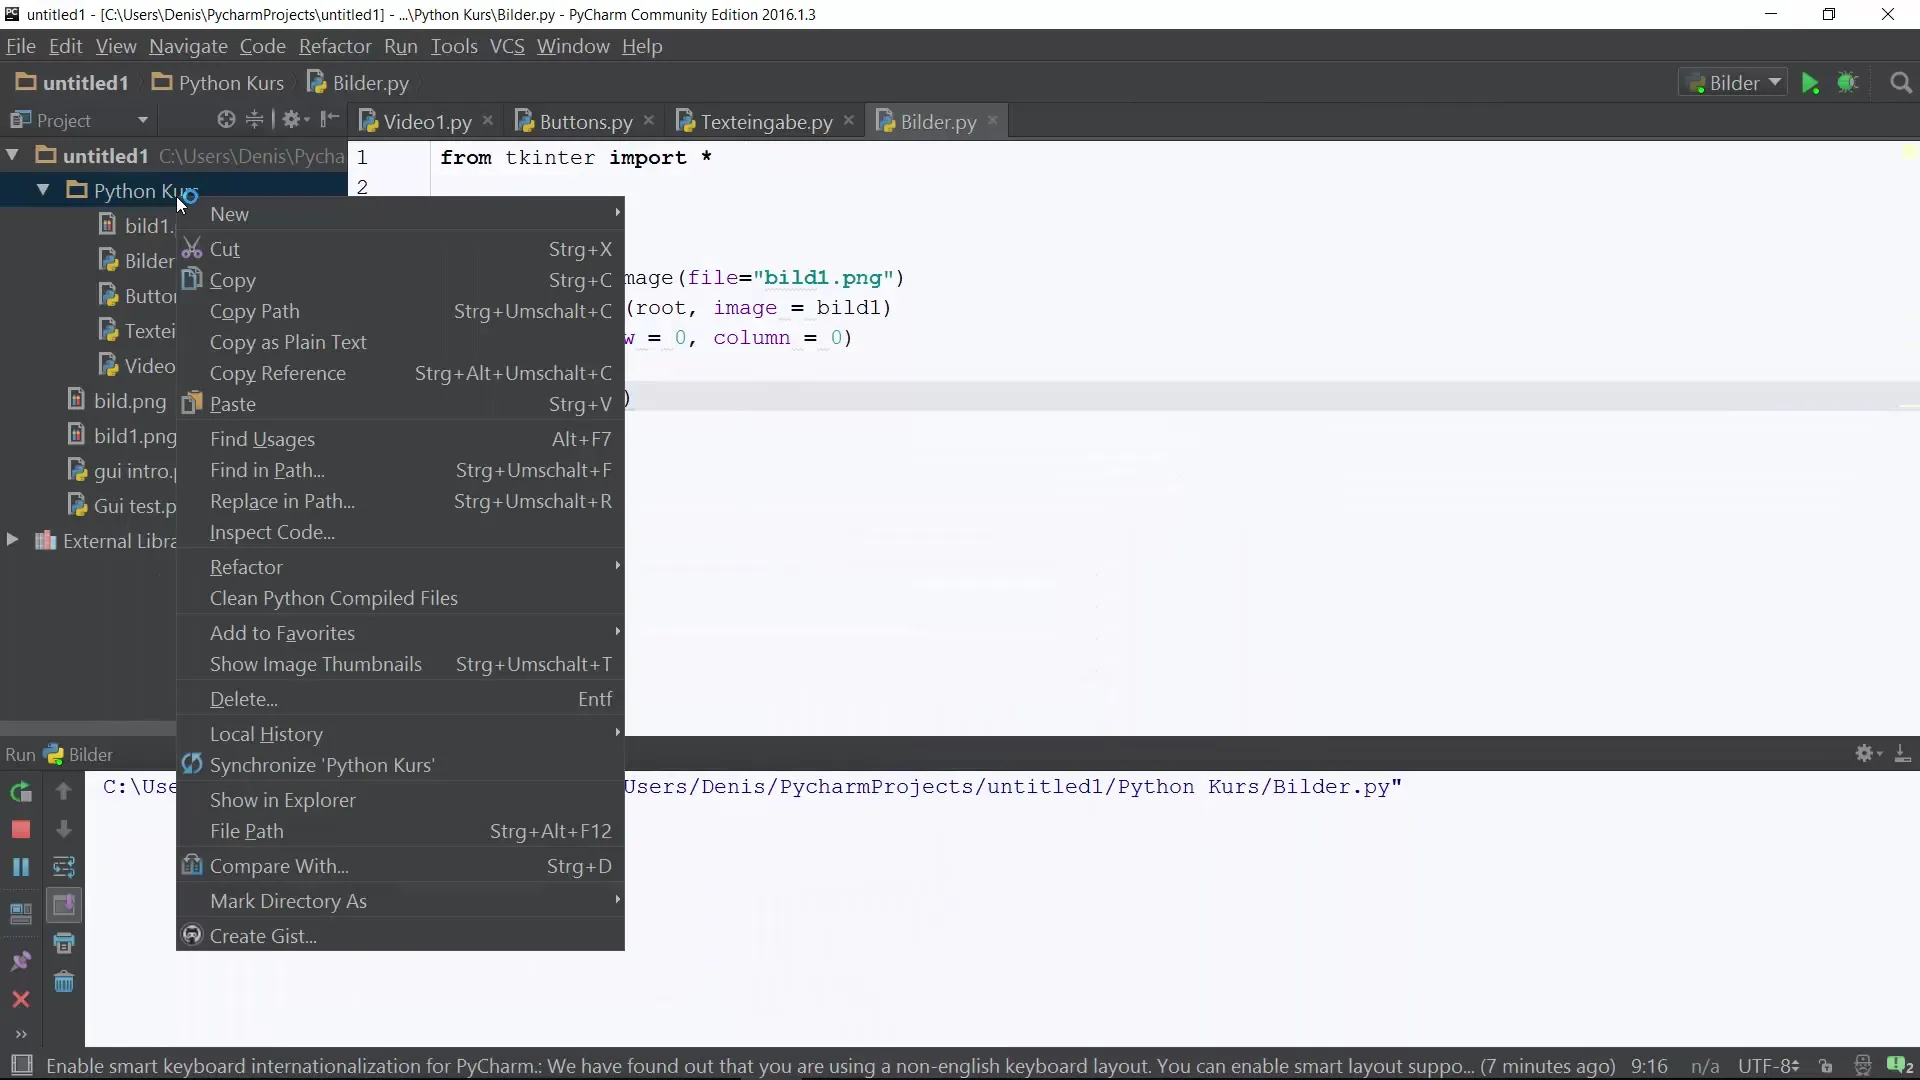Open the Bilder run configuration dropdown
1920x1080 pixels.
(1733, 83)
